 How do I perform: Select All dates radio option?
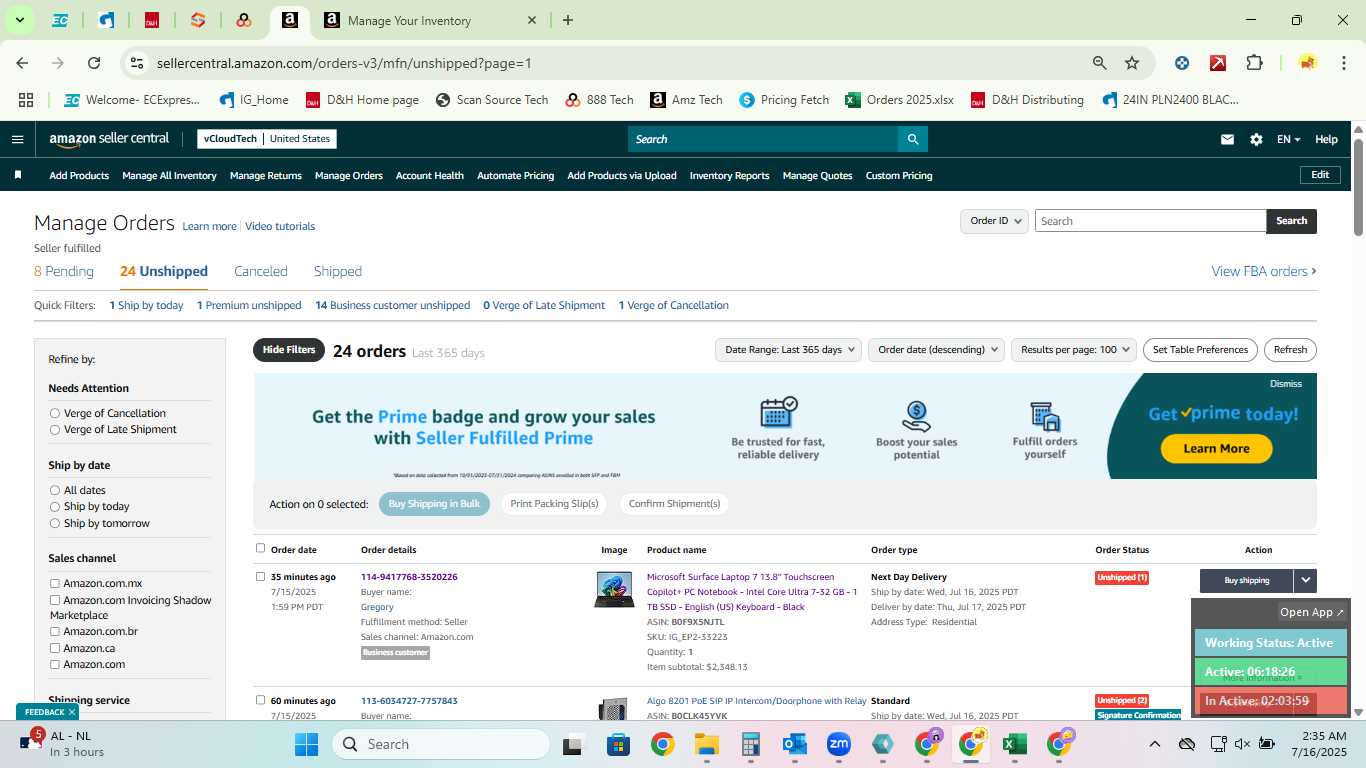tap(55, 490)
